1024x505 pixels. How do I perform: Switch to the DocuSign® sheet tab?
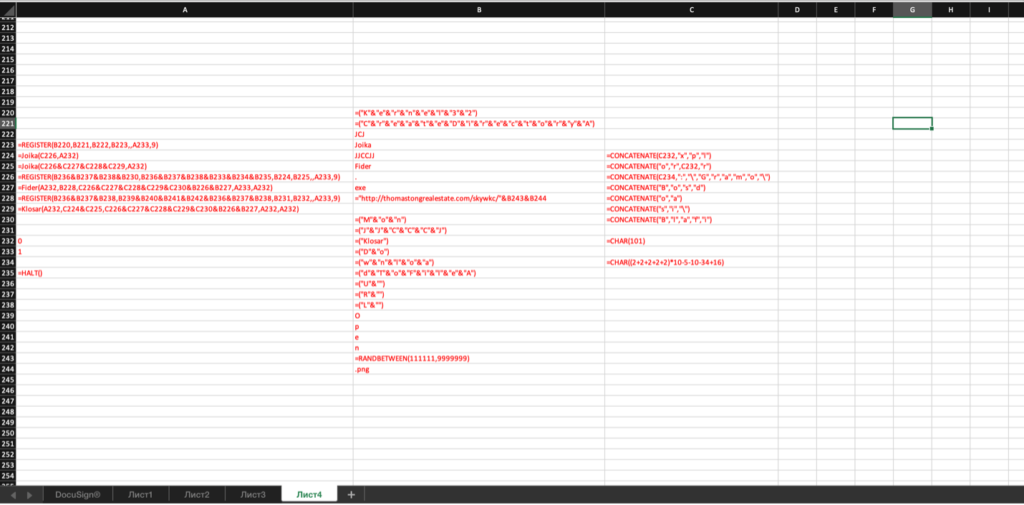78,494
